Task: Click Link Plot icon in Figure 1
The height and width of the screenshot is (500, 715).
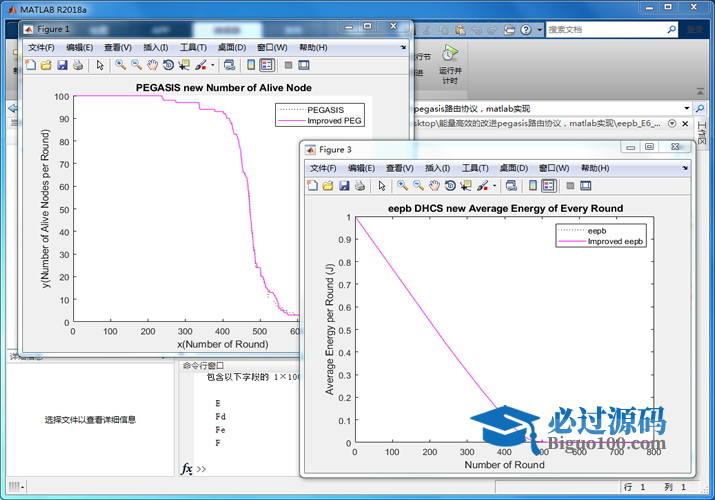Action: tap(229, 65)
